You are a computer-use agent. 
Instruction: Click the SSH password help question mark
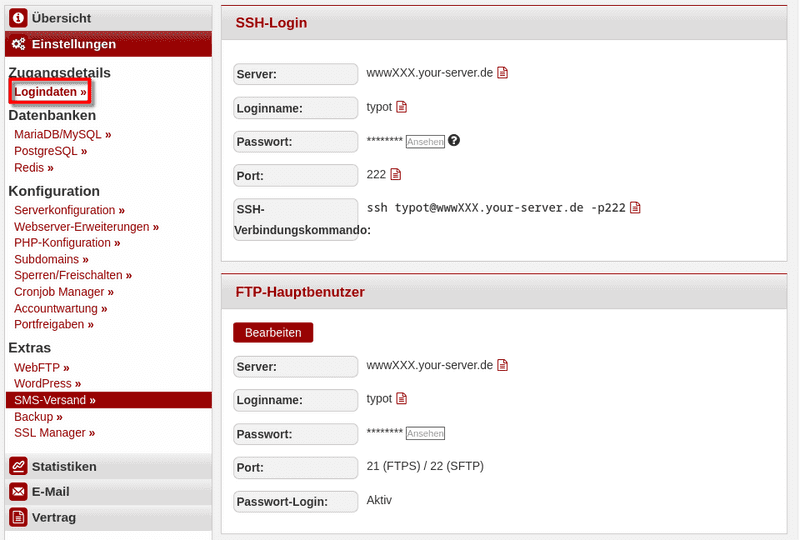[x=454, y=141]
